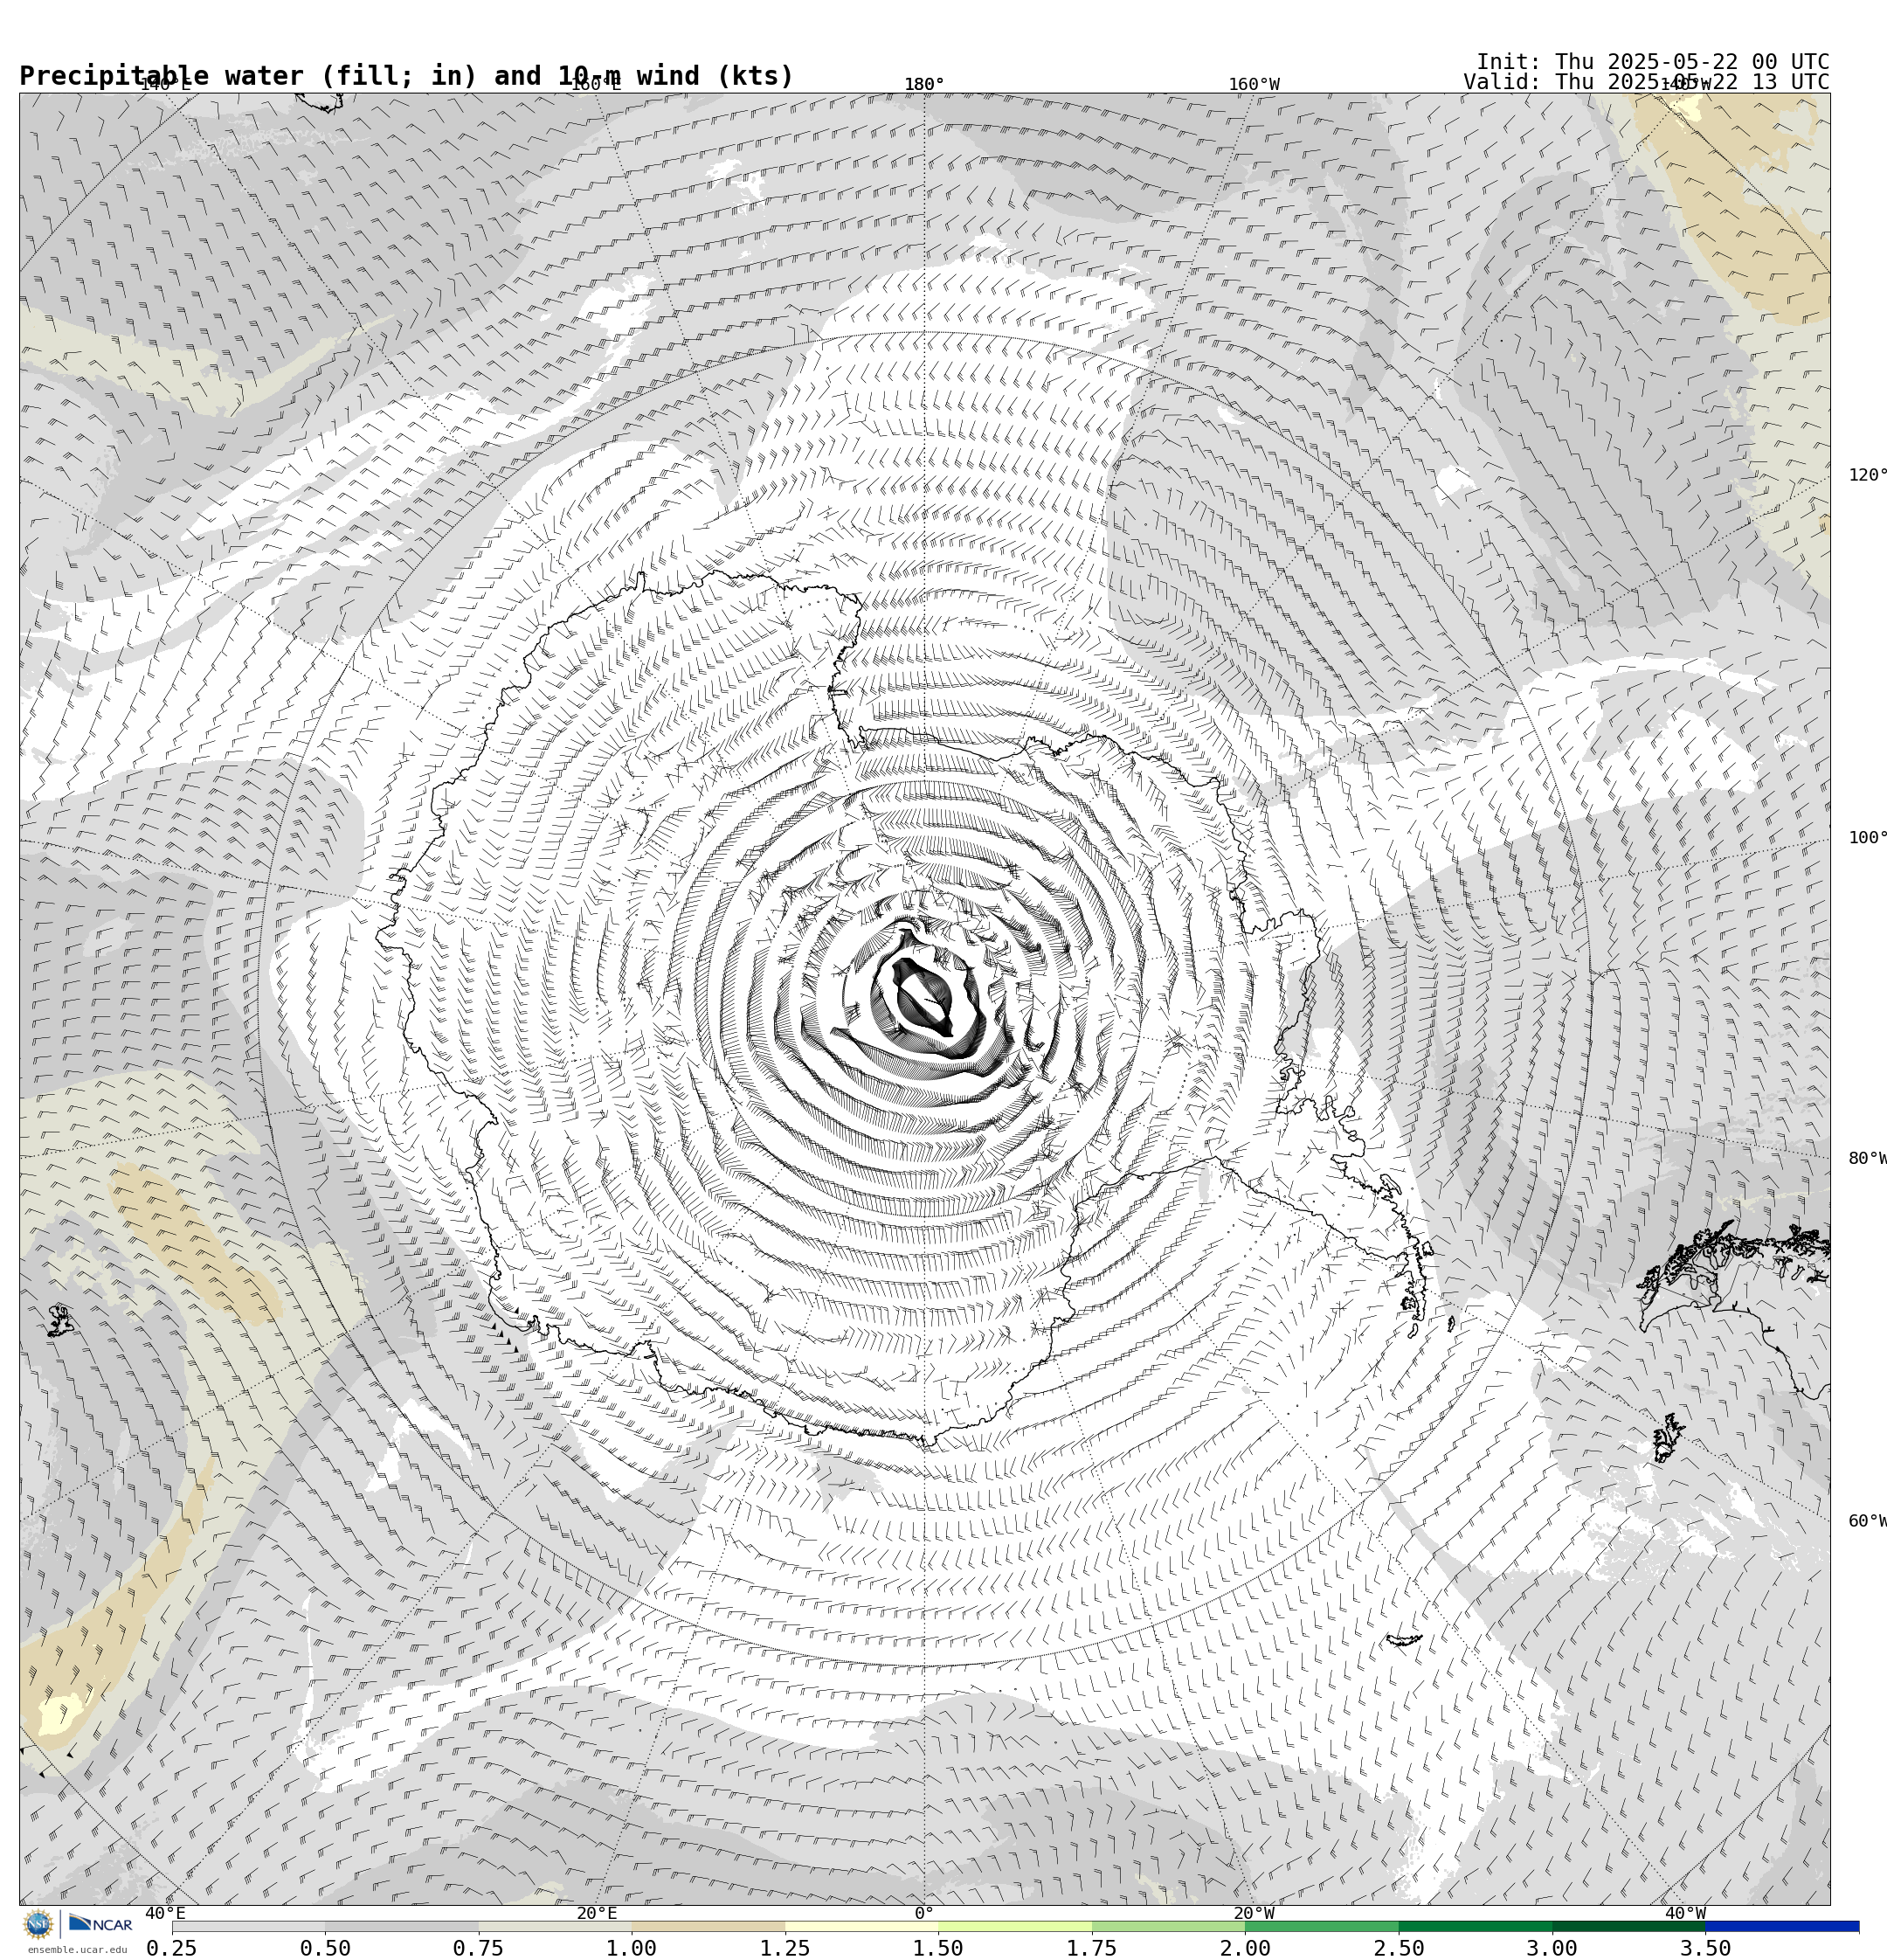Click the 140°E longitude label at top

click(x=165, y=84)
